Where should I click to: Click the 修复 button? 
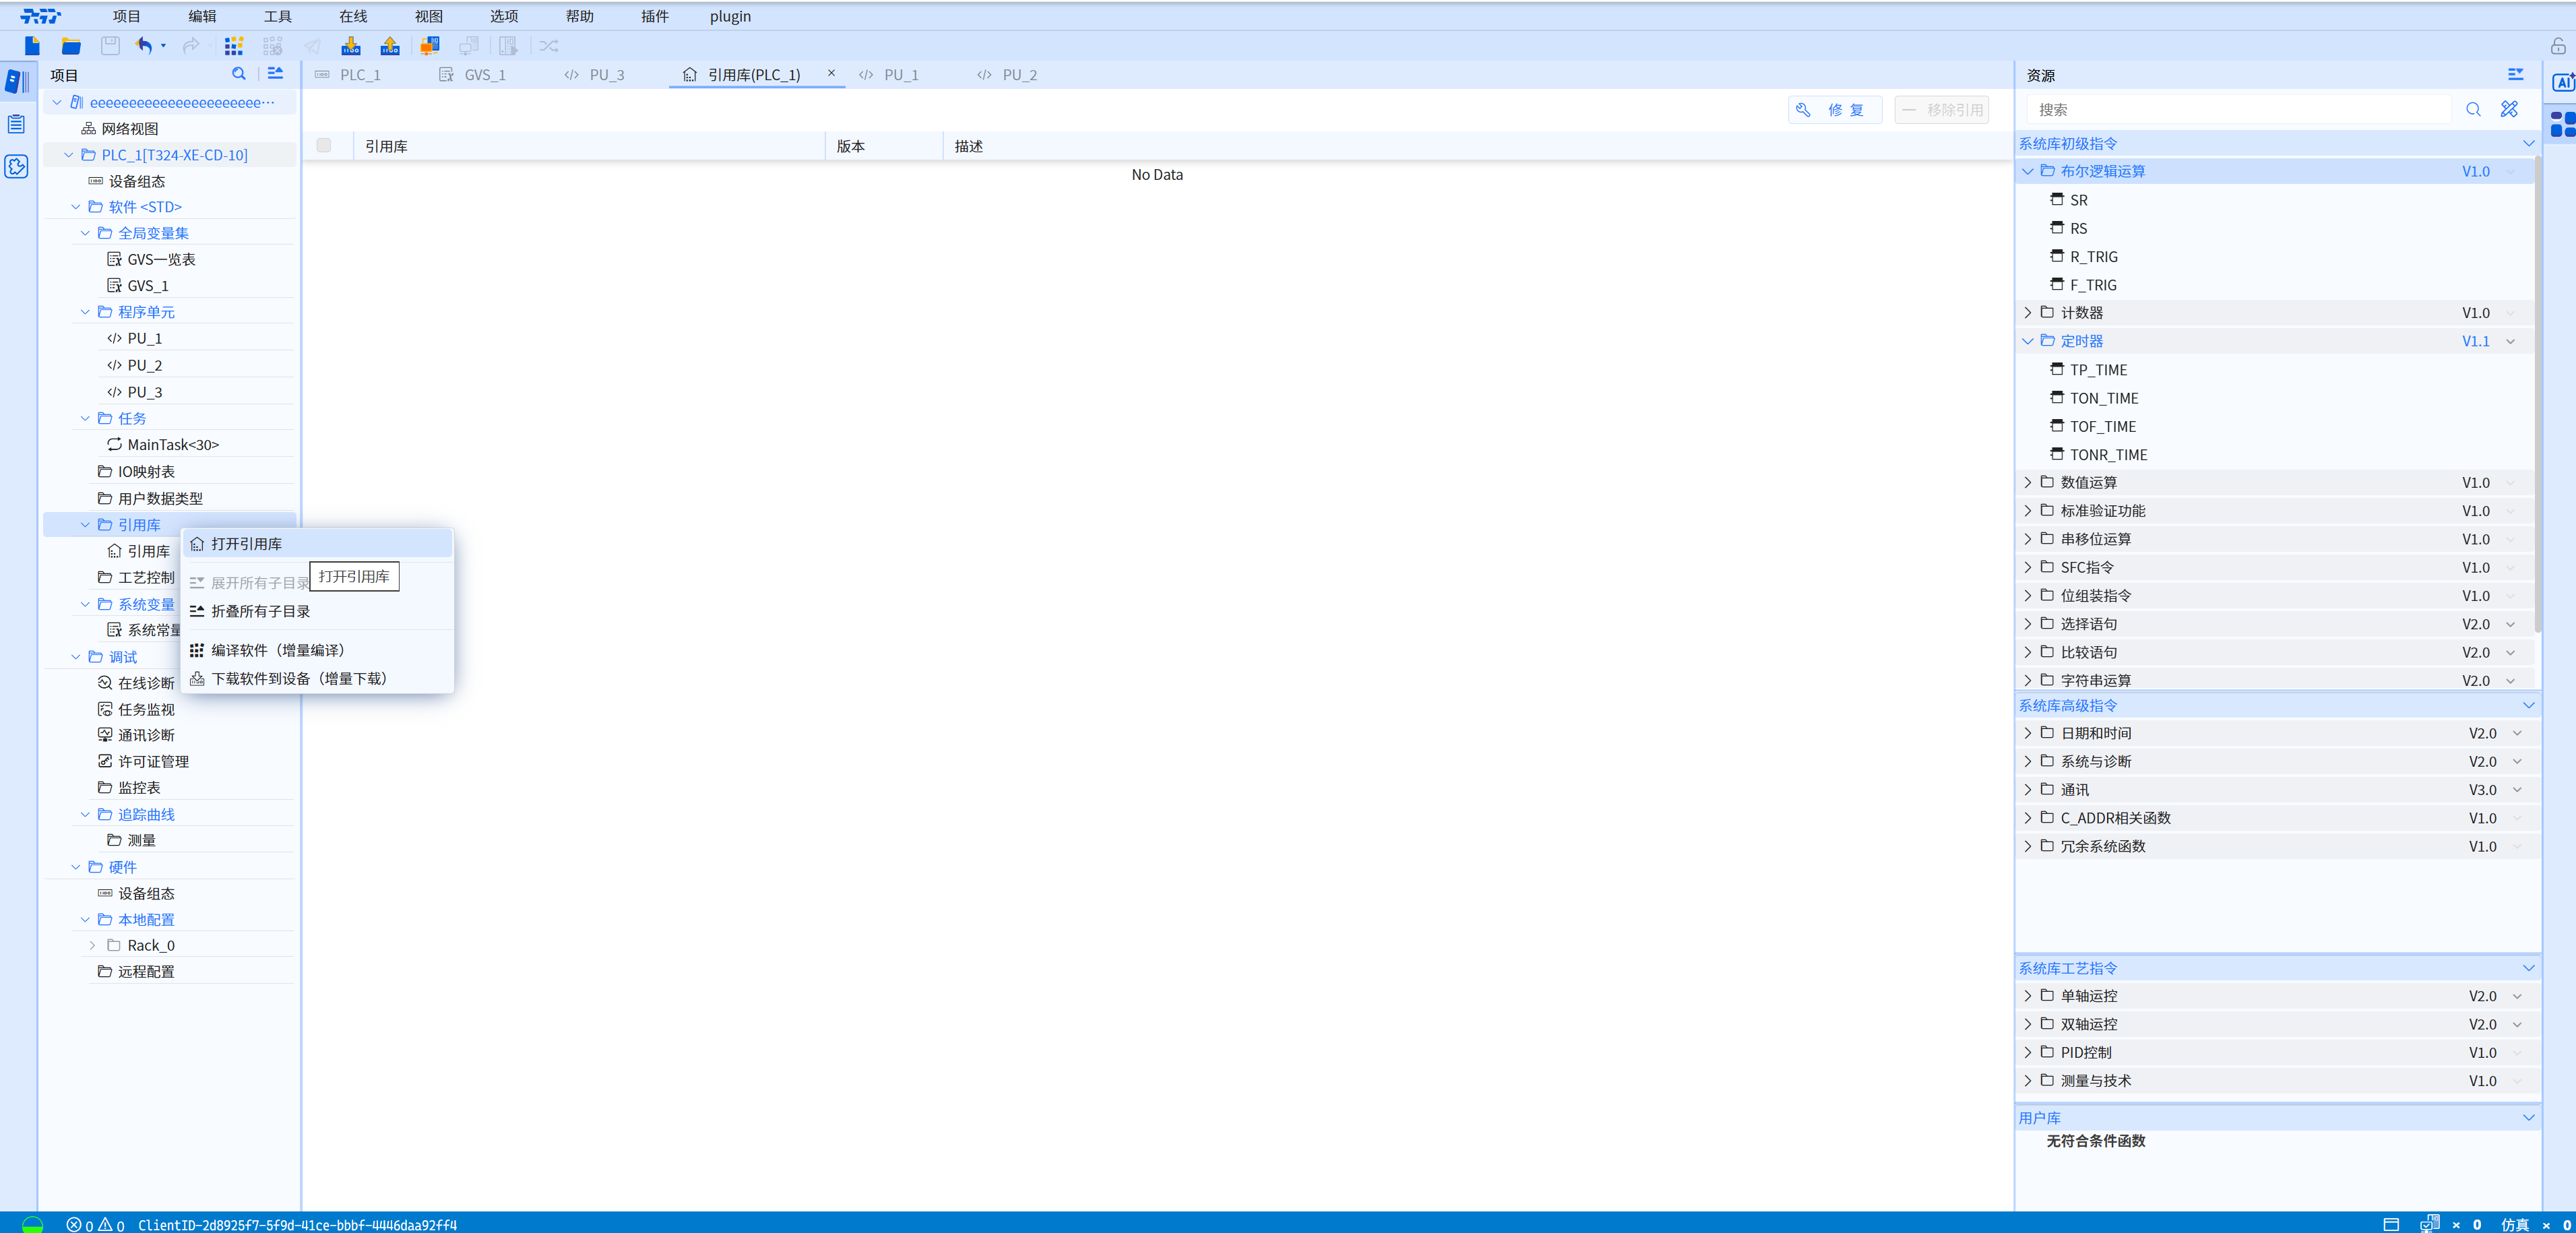click(1834, 110)
